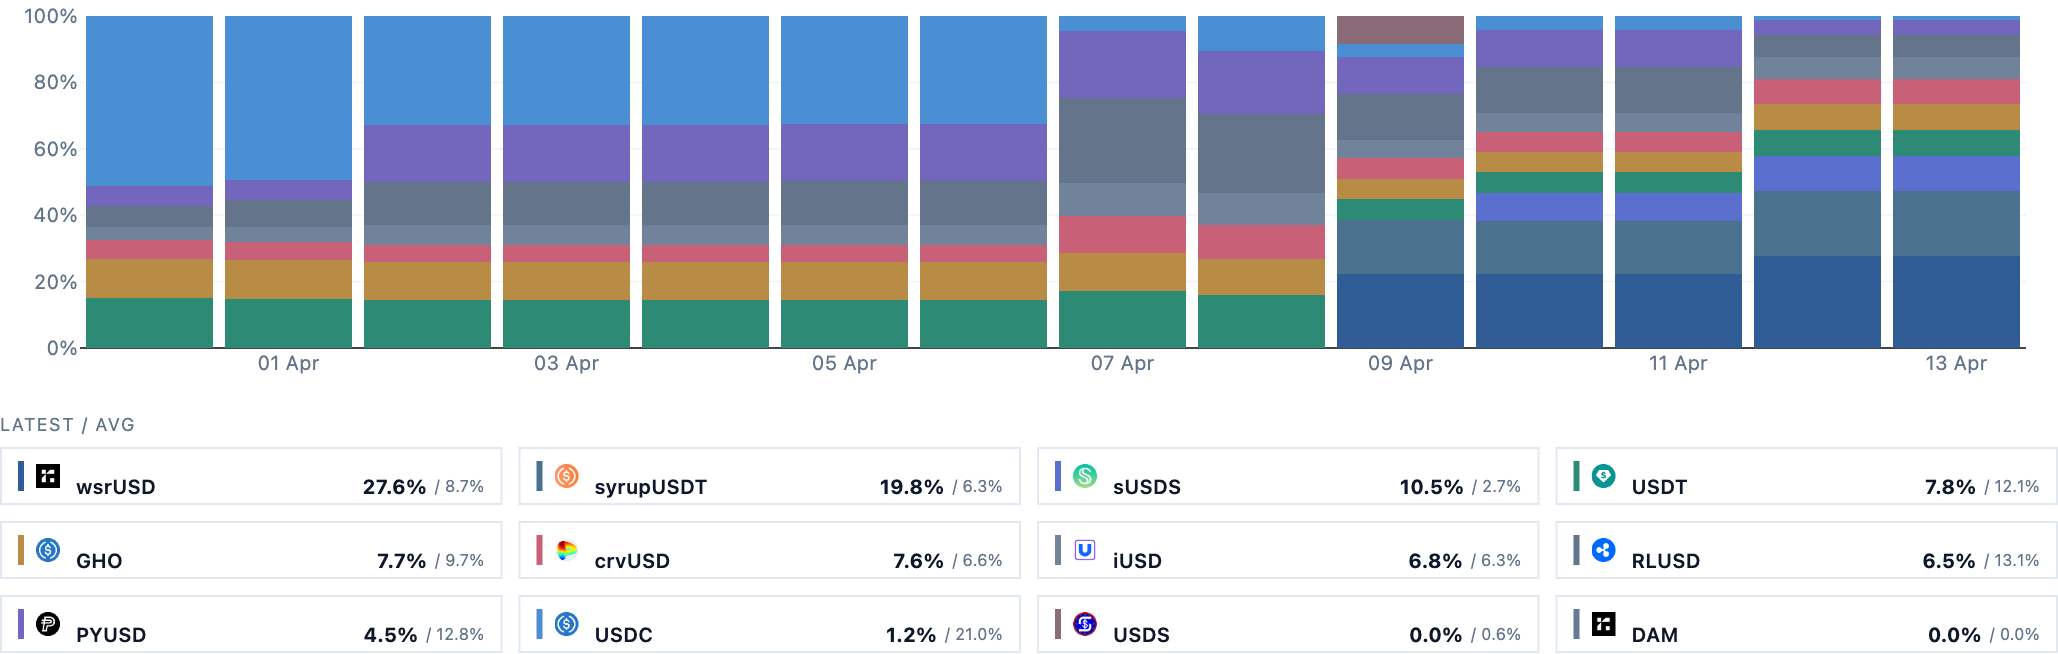Click the 07 Apr axis label
This screenshot has height=654, width=2058.
click(x=1122, y=363)
